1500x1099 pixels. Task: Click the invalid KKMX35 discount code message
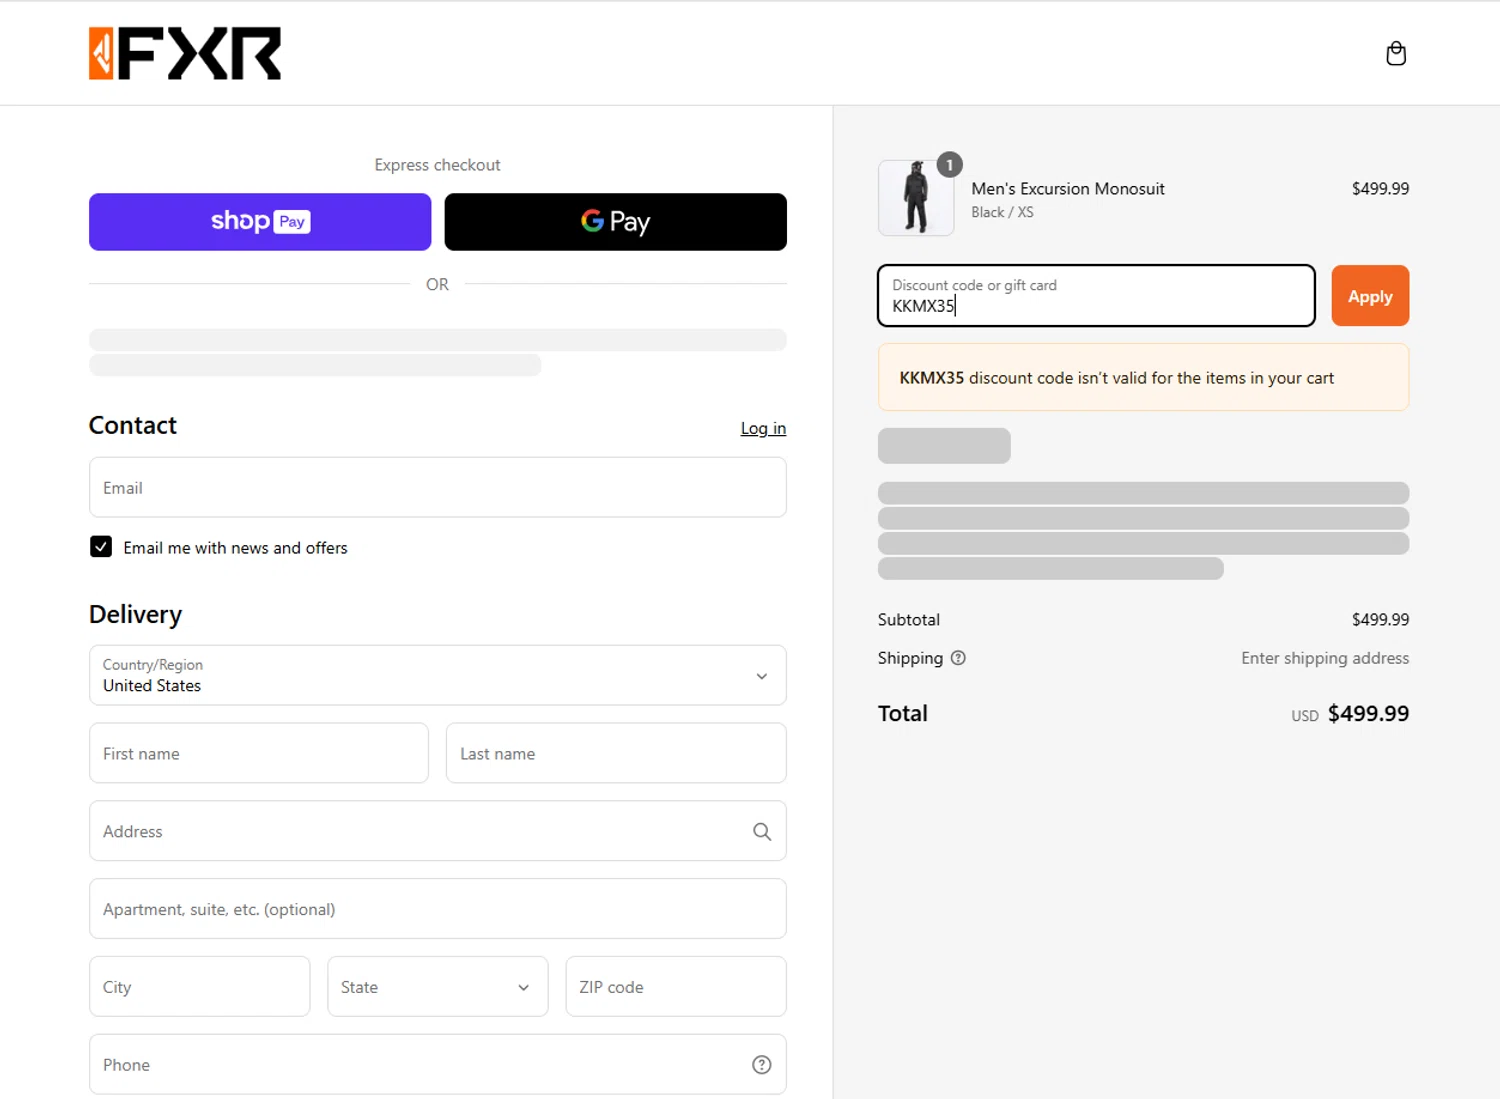click(x=1144, y=378)
